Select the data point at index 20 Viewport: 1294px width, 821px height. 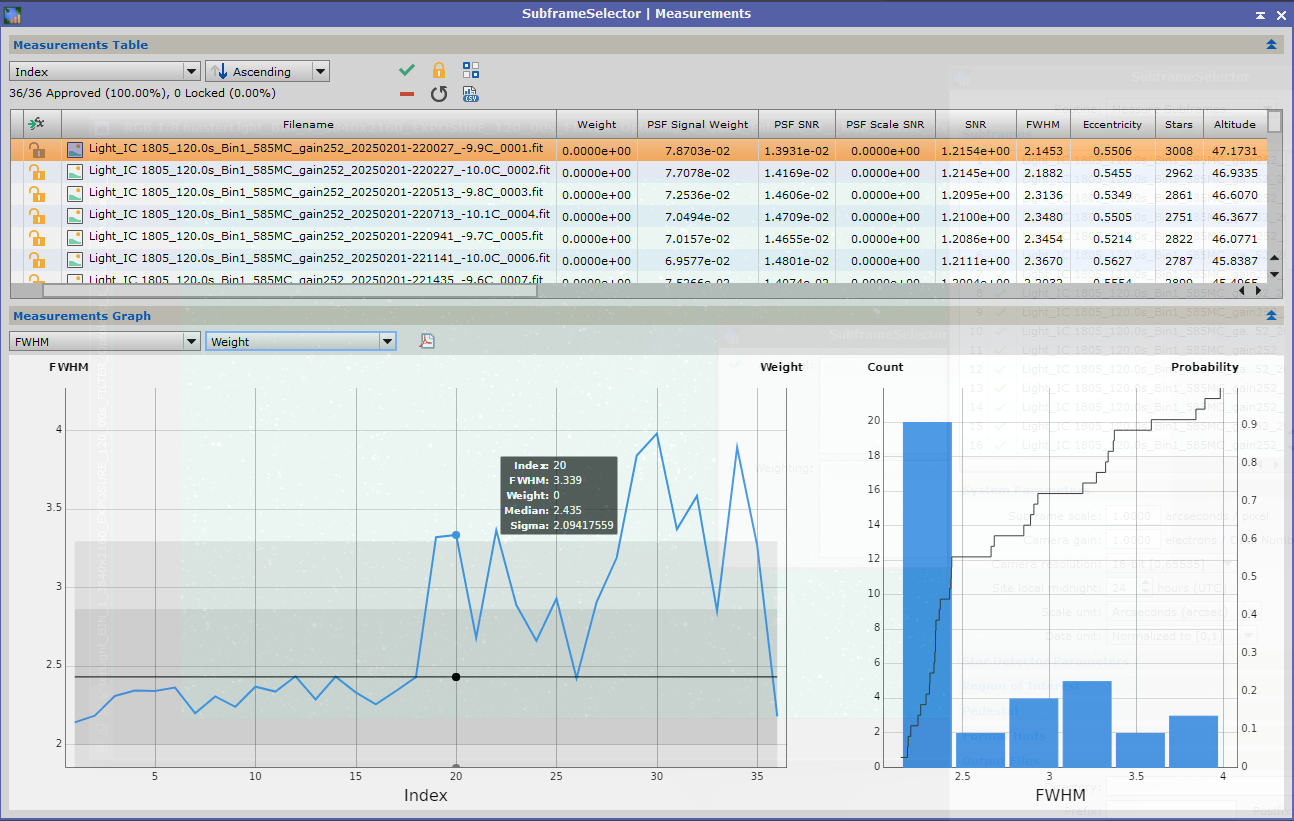point(456,535)
